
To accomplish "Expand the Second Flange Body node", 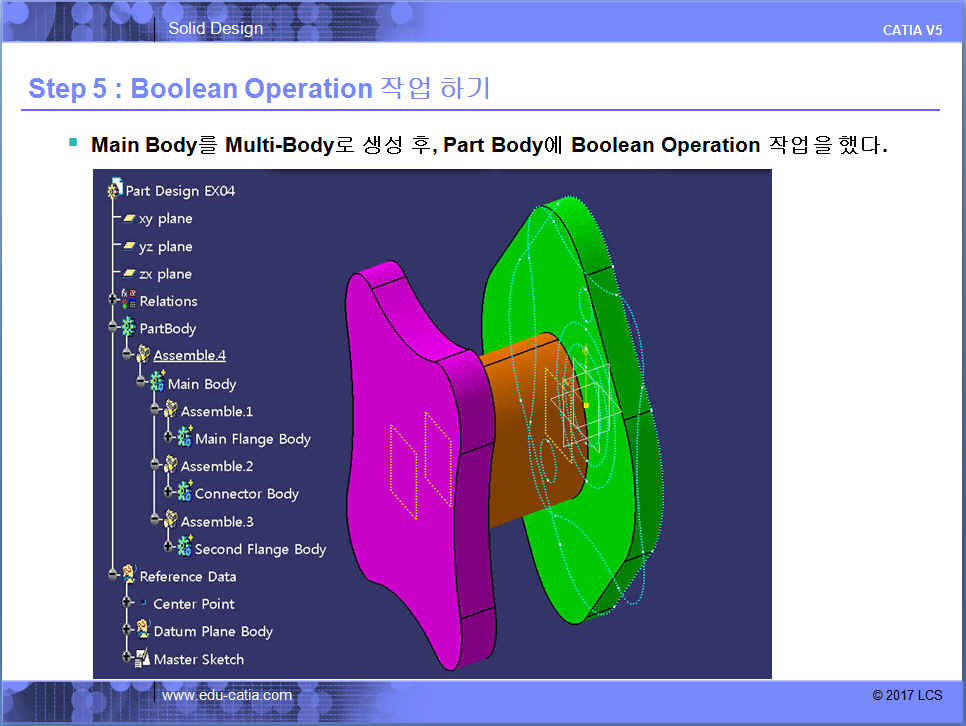I will (169, 549).
